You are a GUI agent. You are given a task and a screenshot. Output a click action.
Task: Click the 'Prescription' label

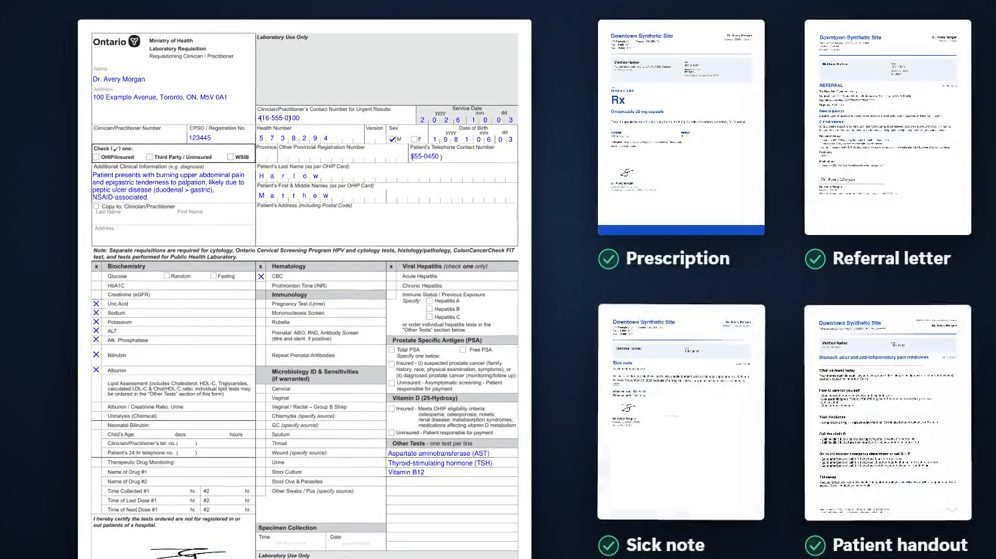click(678, 259)
